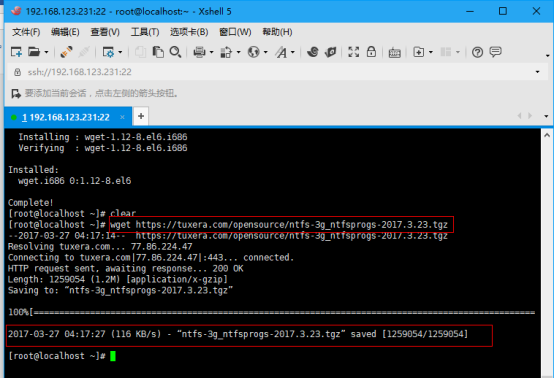Close the 192.168.123.231:22 tab
The width and height of the screenshot is (554, 379).
pos(122,117)
